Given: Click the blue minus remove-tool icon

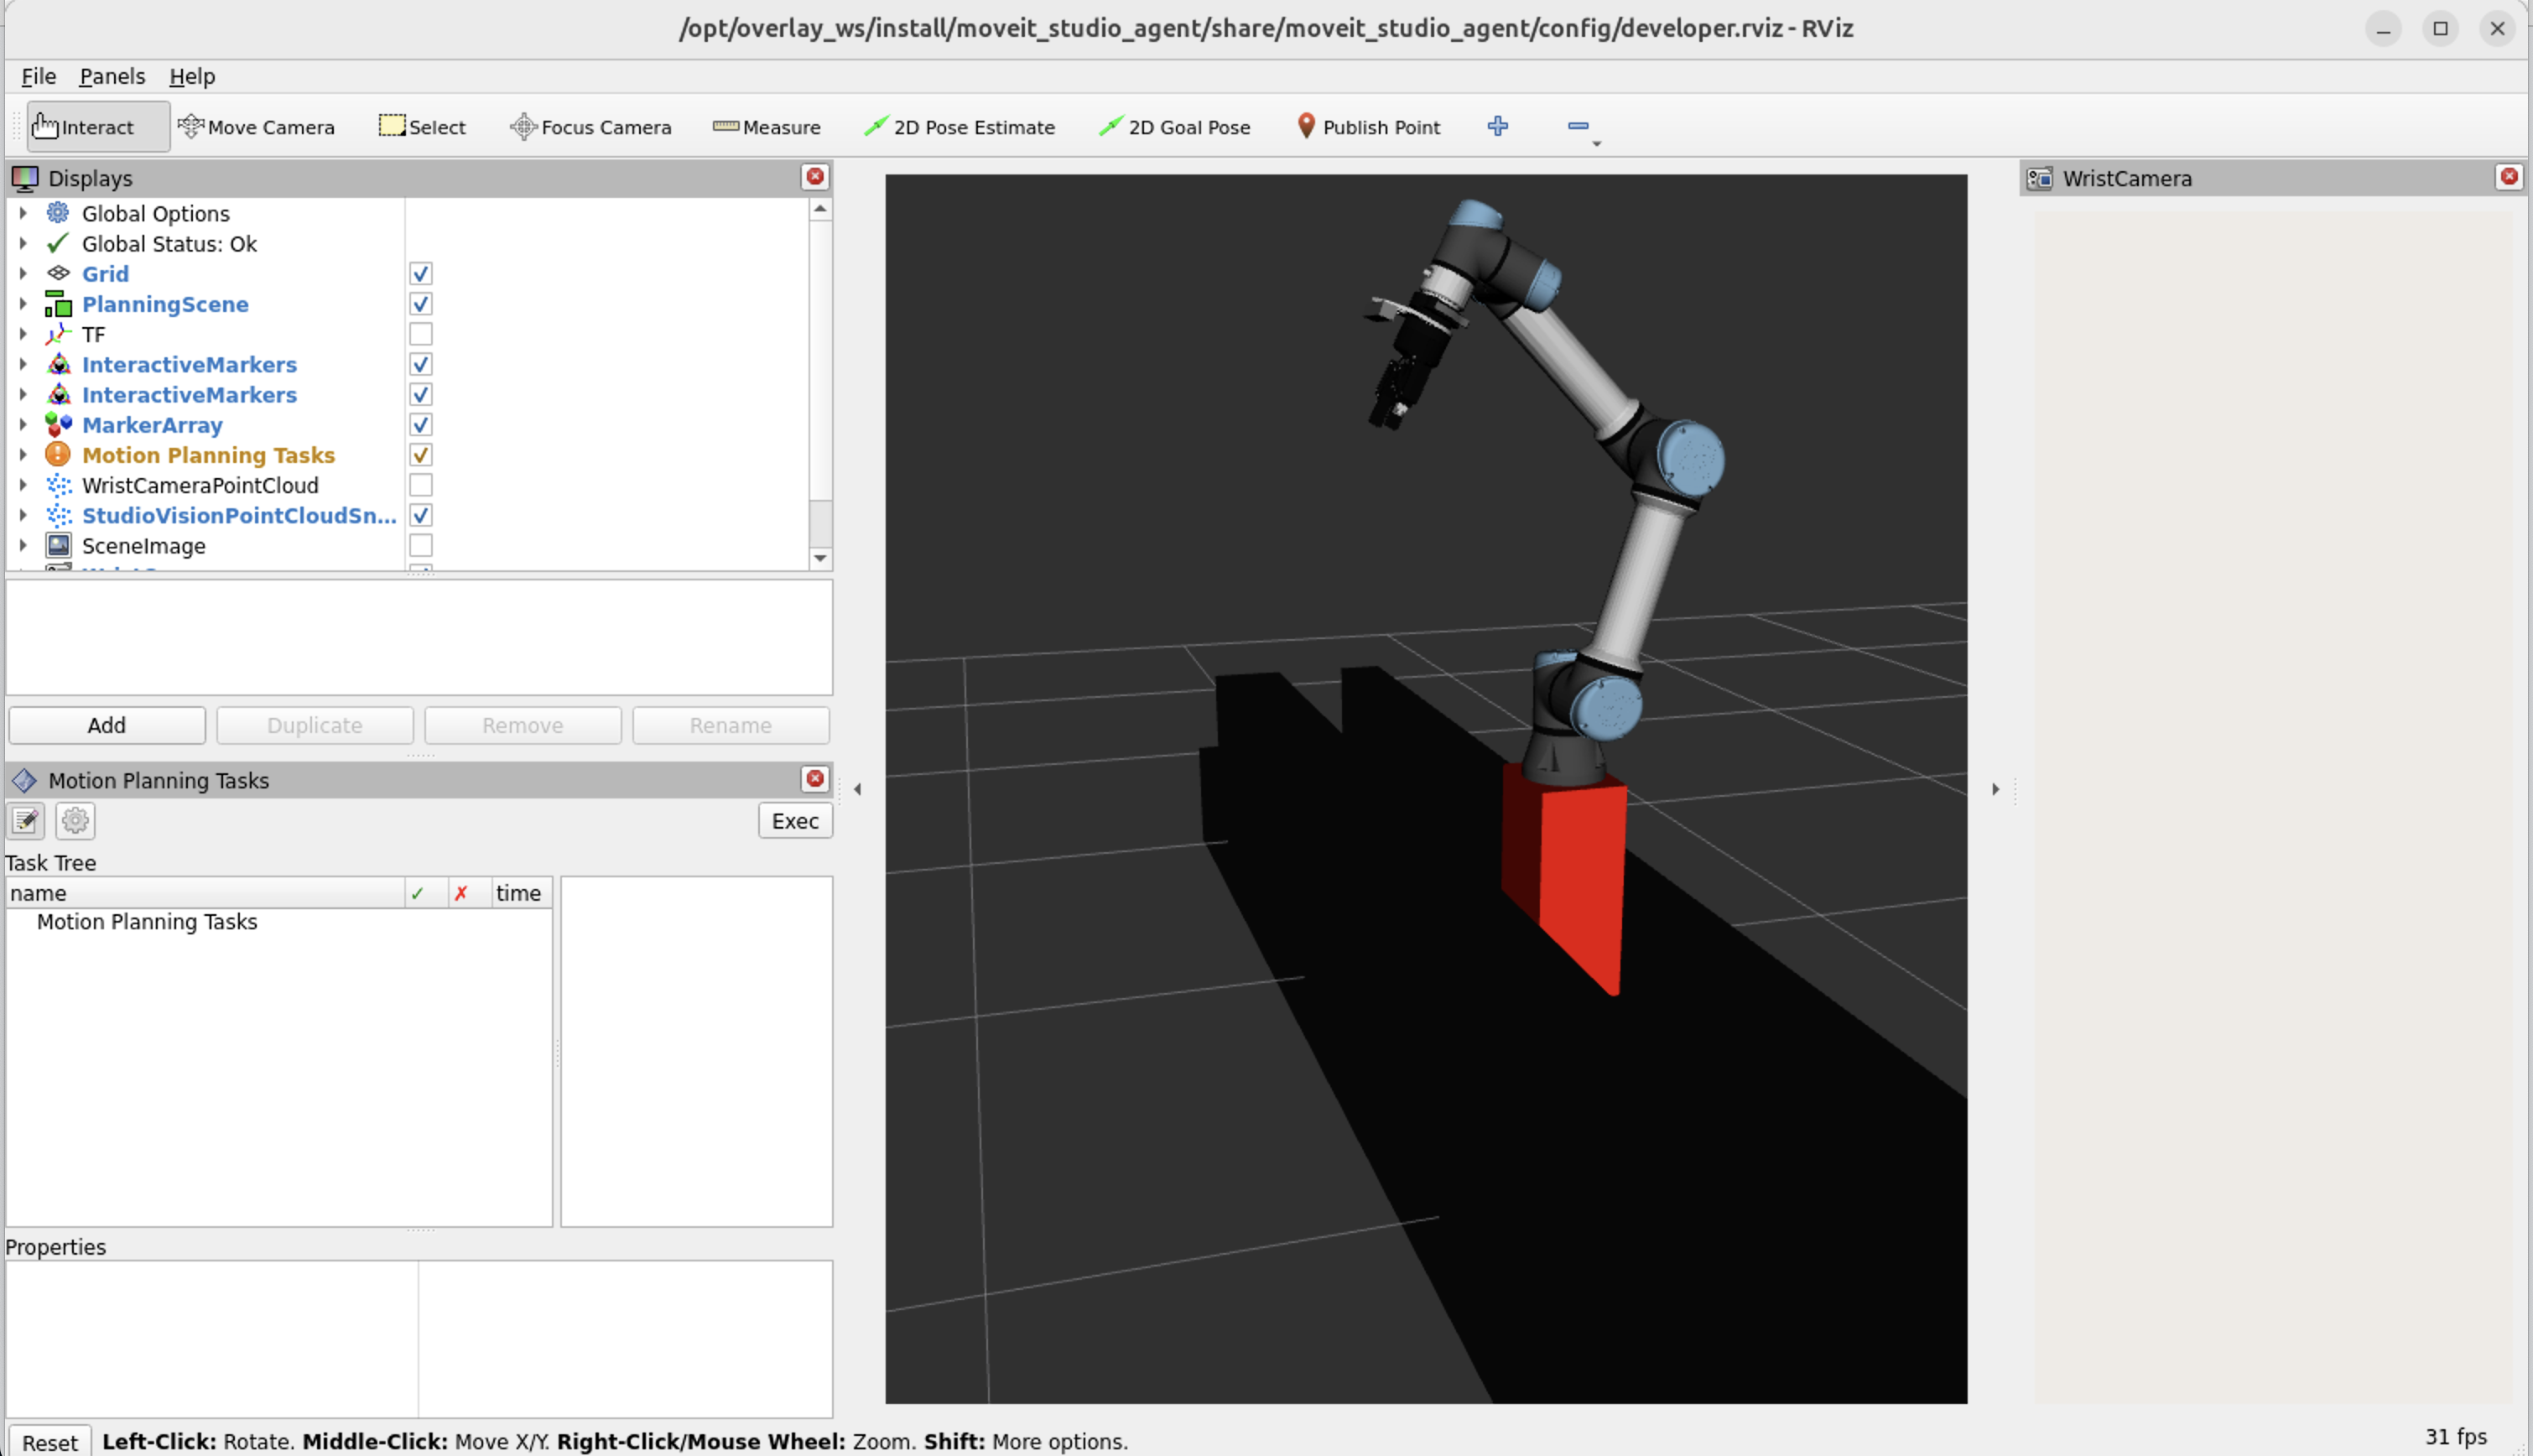Looking at the screenshot, I should click(1578, 126).
